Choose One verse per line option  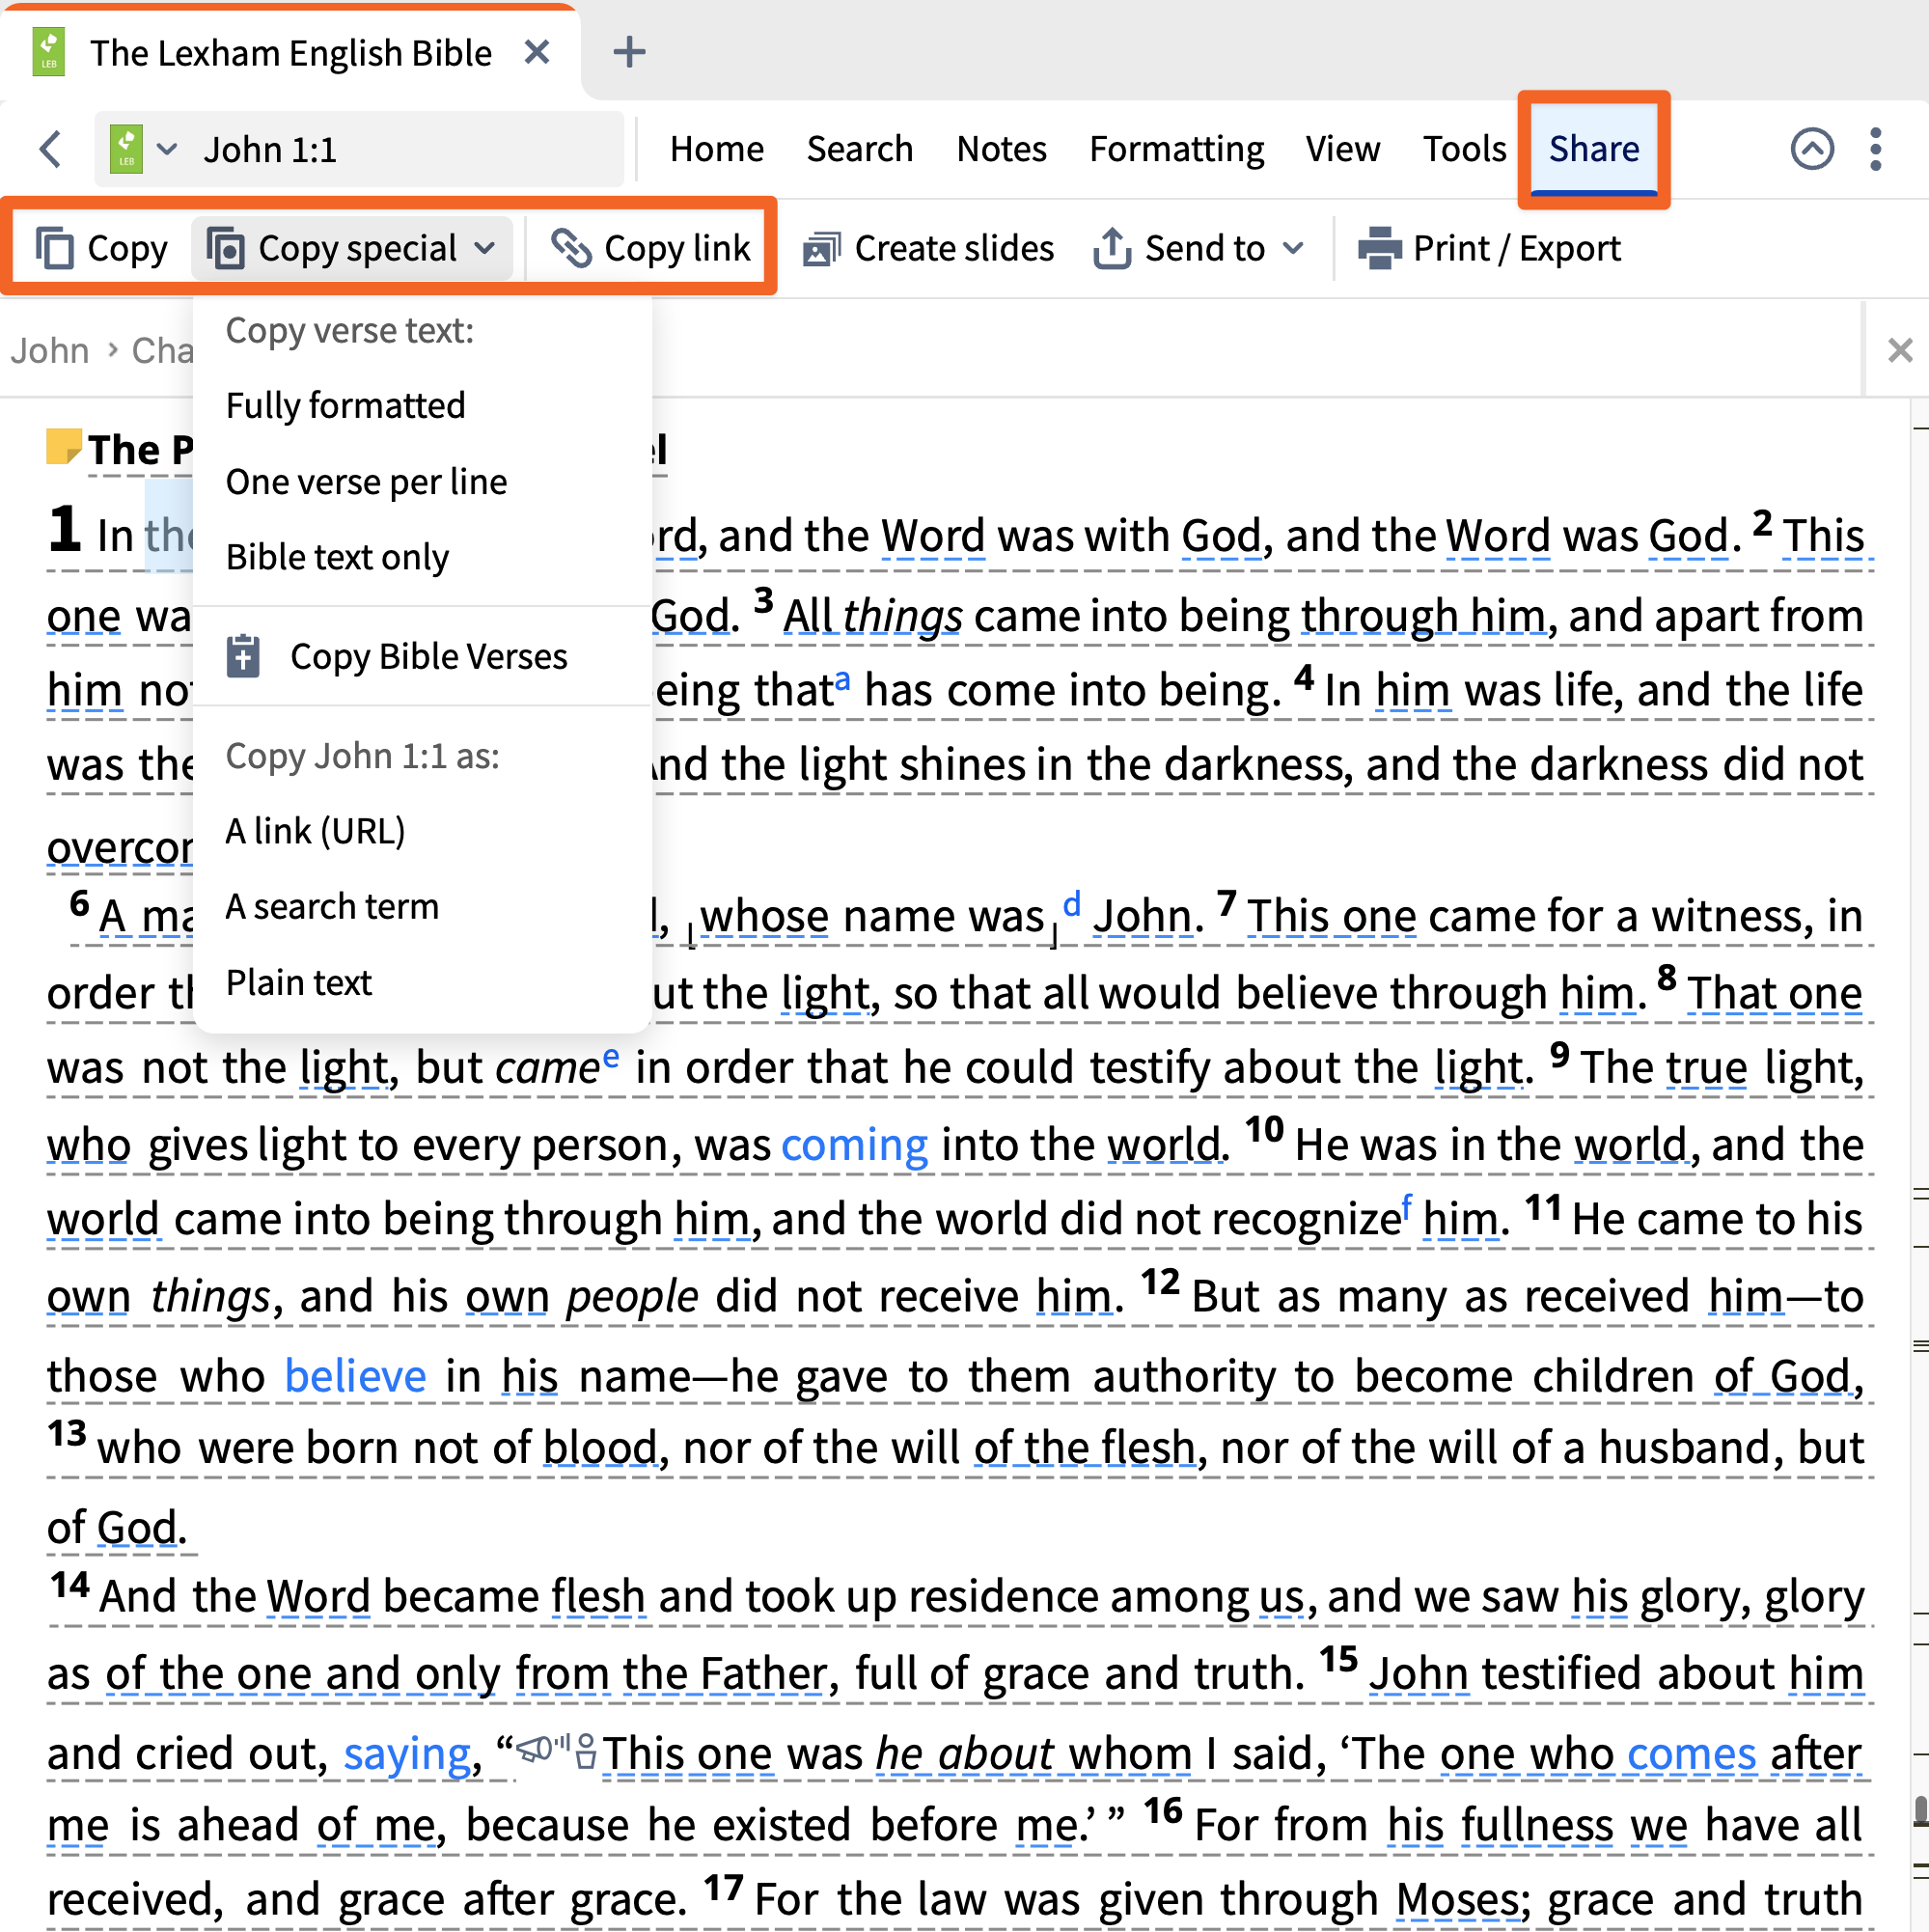coord(366,481)
